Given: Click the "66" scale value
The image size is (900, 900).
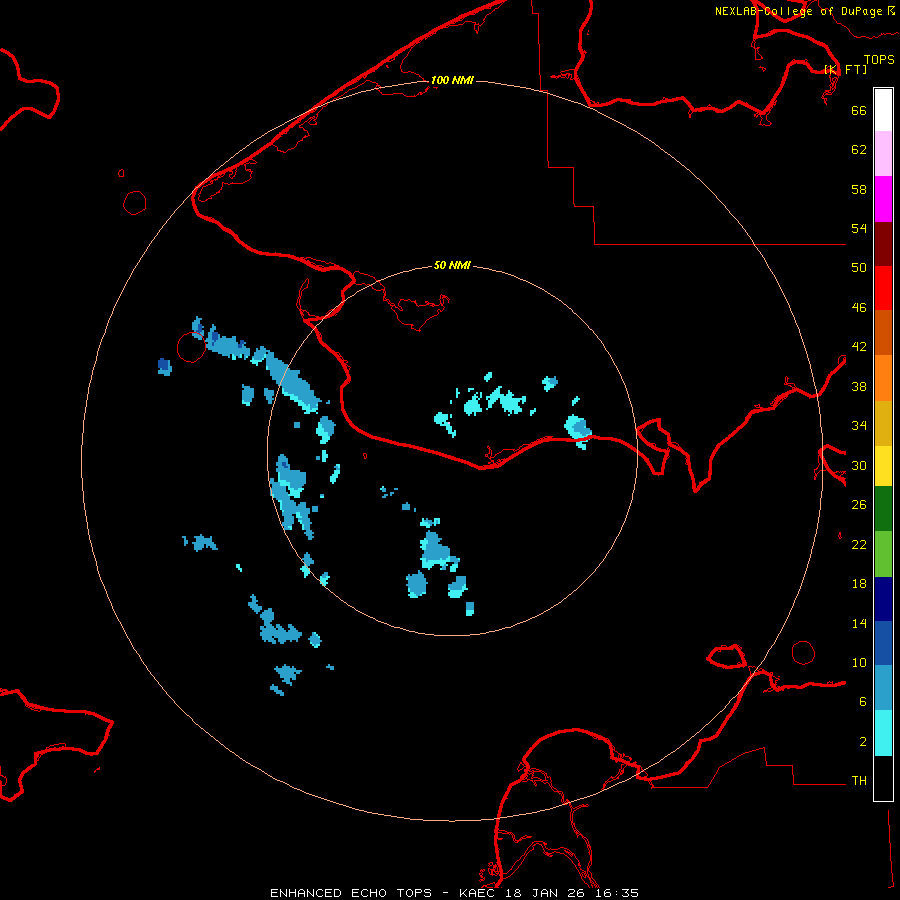Looking at the screenshot, I should (859, 110).
